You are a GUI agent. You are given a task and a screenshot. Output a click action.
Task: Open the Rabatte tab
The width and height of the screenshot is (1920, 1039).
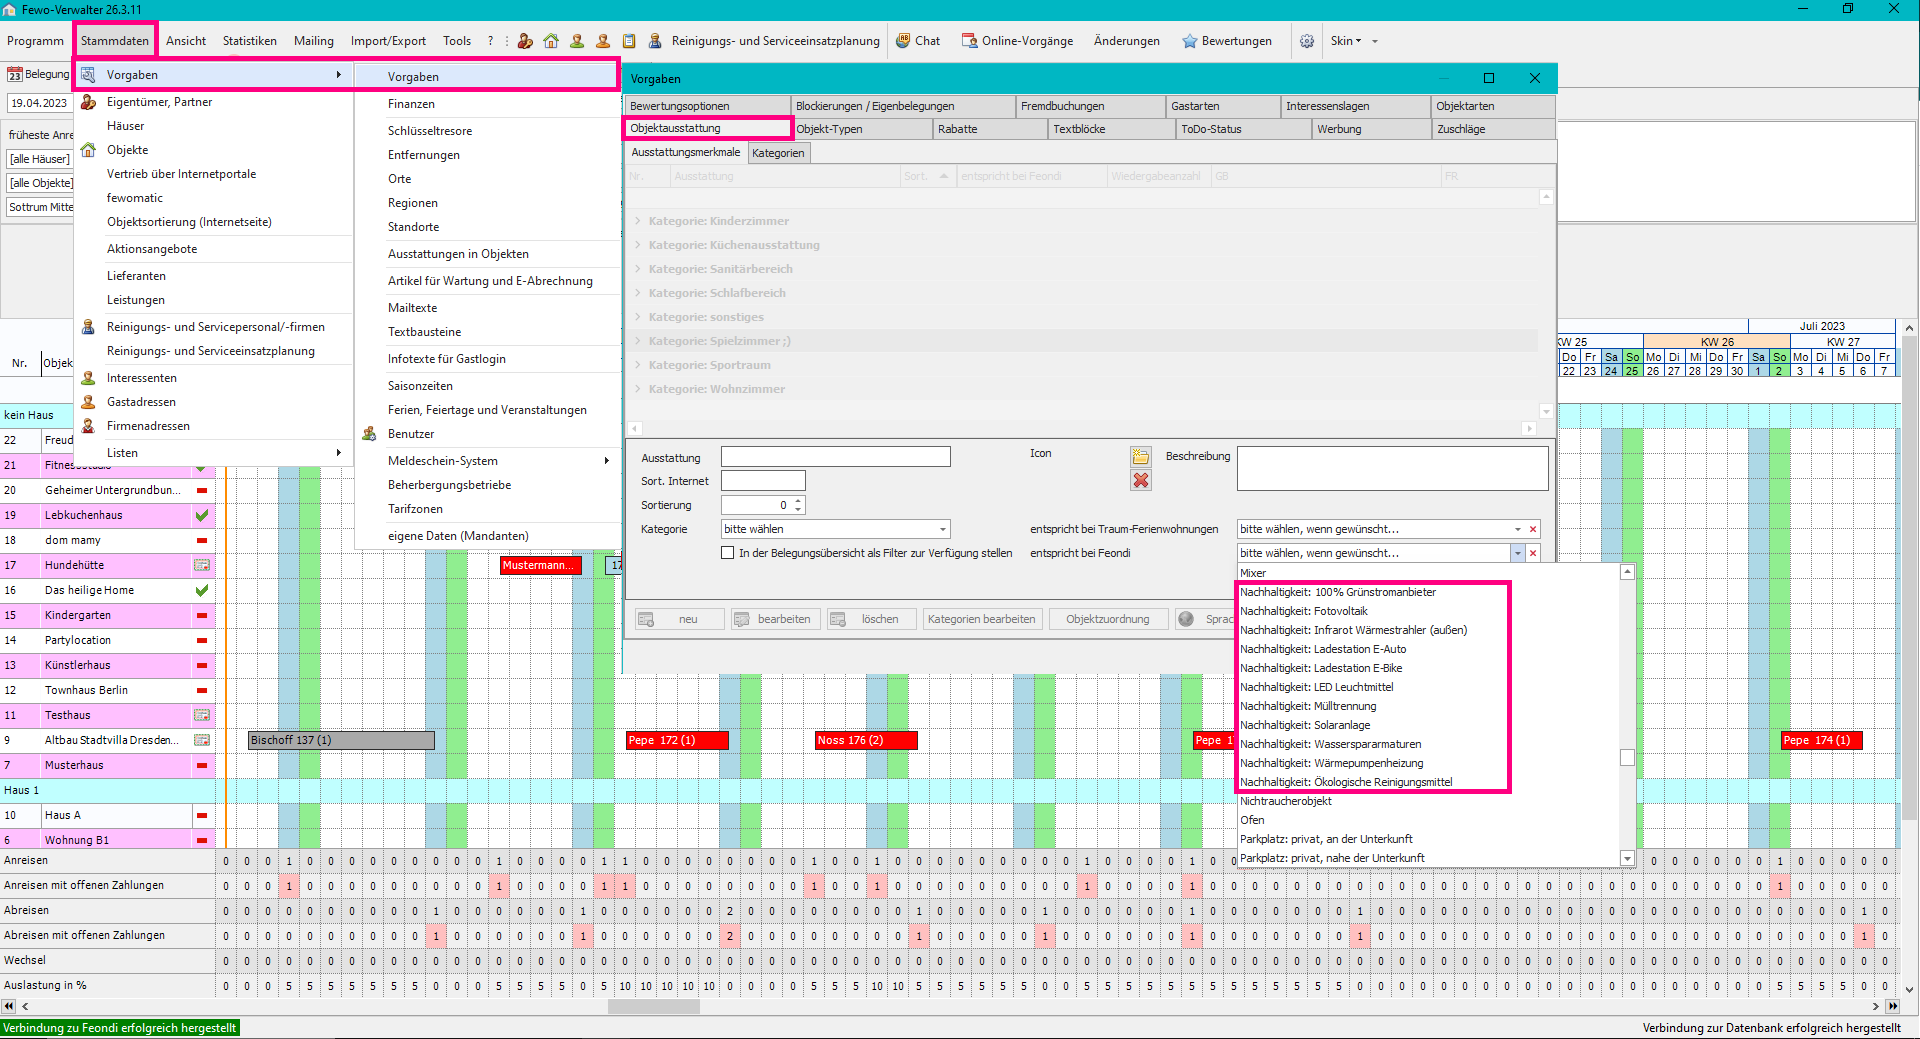(x=990, y=129)
